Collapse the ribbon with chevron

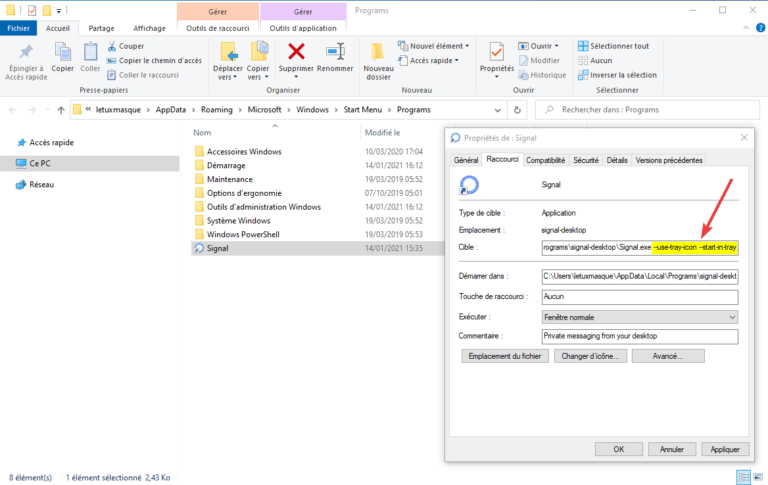tap(746, 28)
